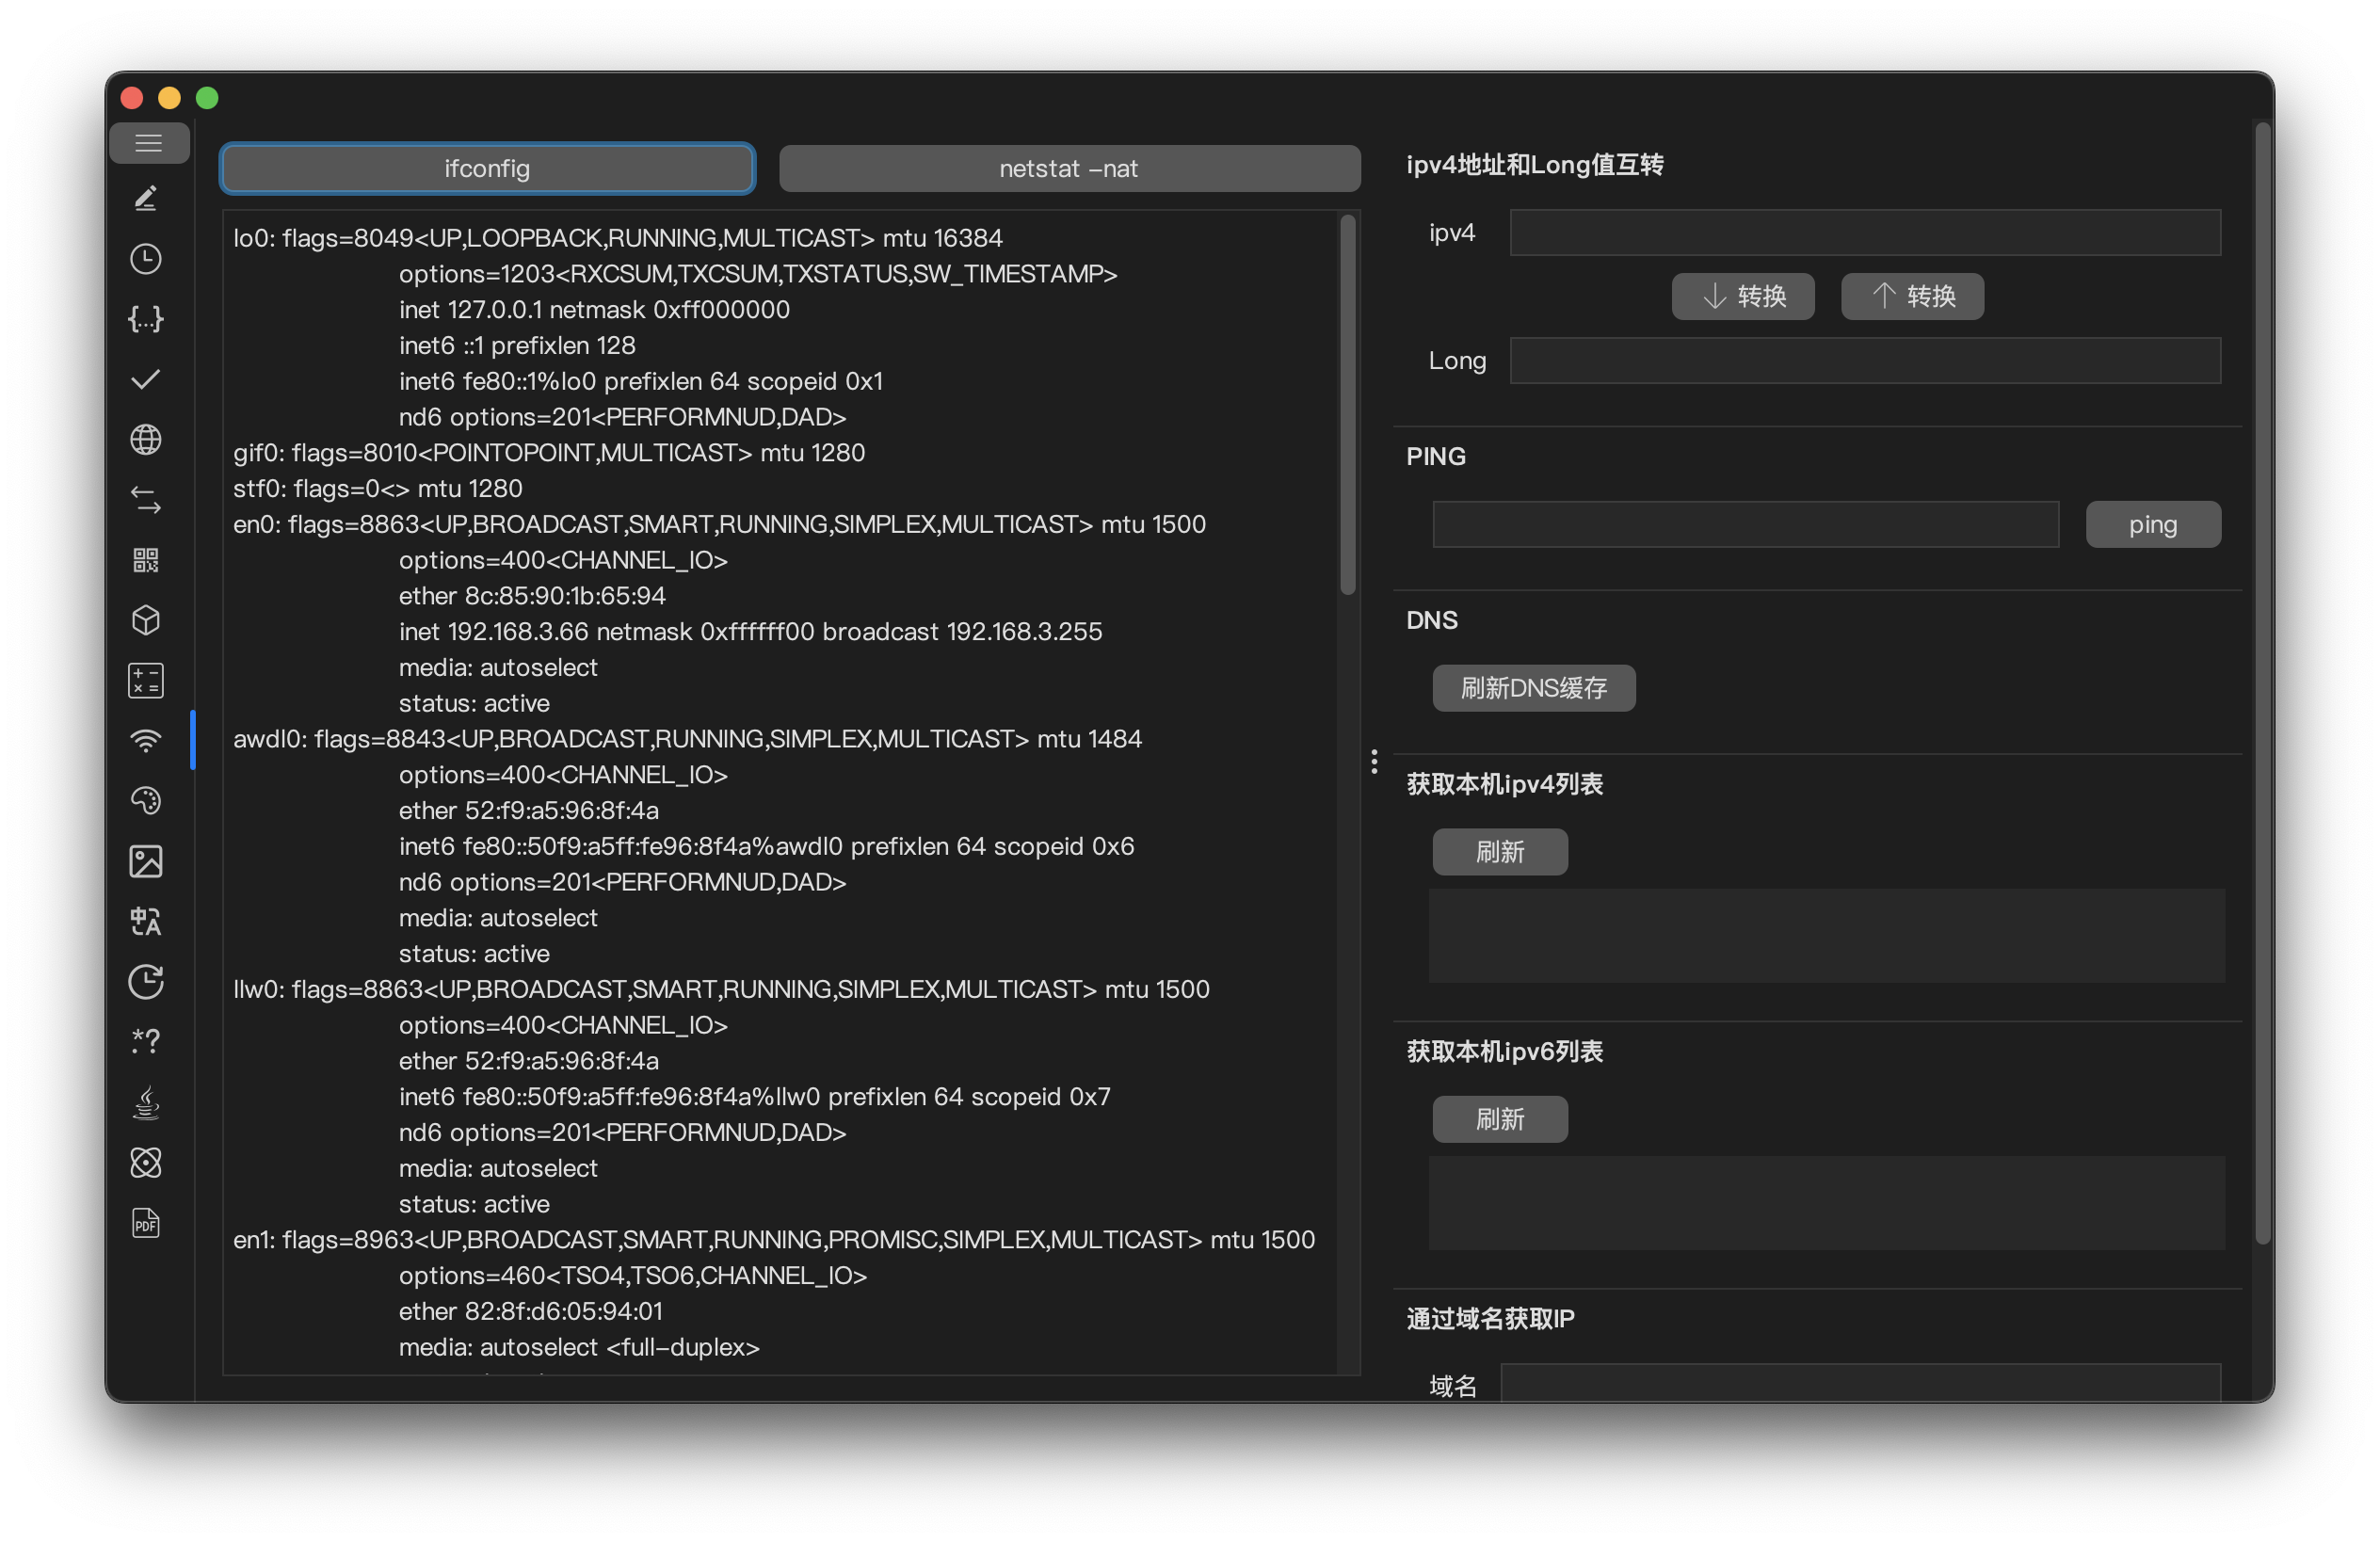The image size is (2380, 1542).
Task: Open the QR code tool
Action: point(146,560)
